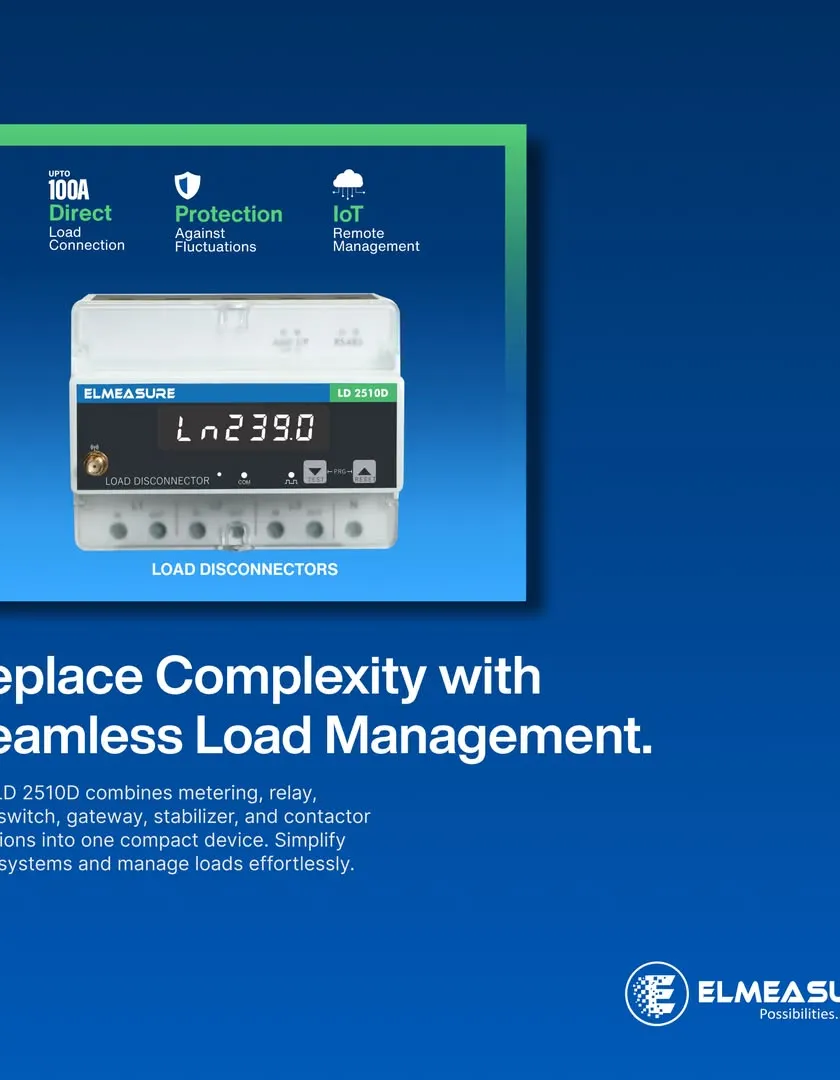
Task: Click the 'Load Connection' text
Action: click(87, 239)
